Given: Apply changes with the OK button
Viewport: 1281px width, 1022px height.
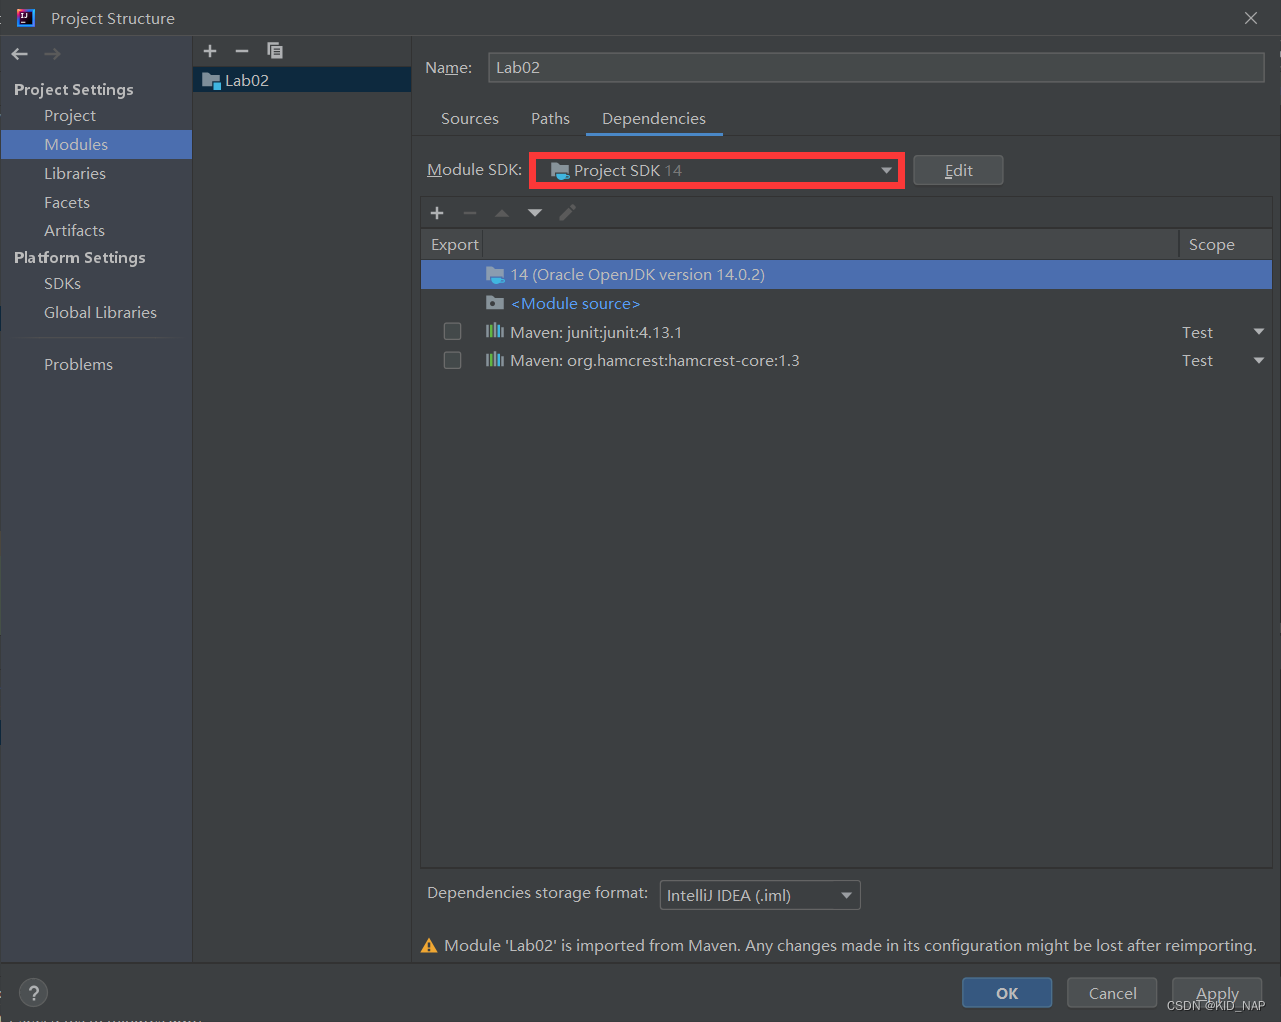Looking at the screenshot, I should pyautogui.click(x=1006, y=992).
